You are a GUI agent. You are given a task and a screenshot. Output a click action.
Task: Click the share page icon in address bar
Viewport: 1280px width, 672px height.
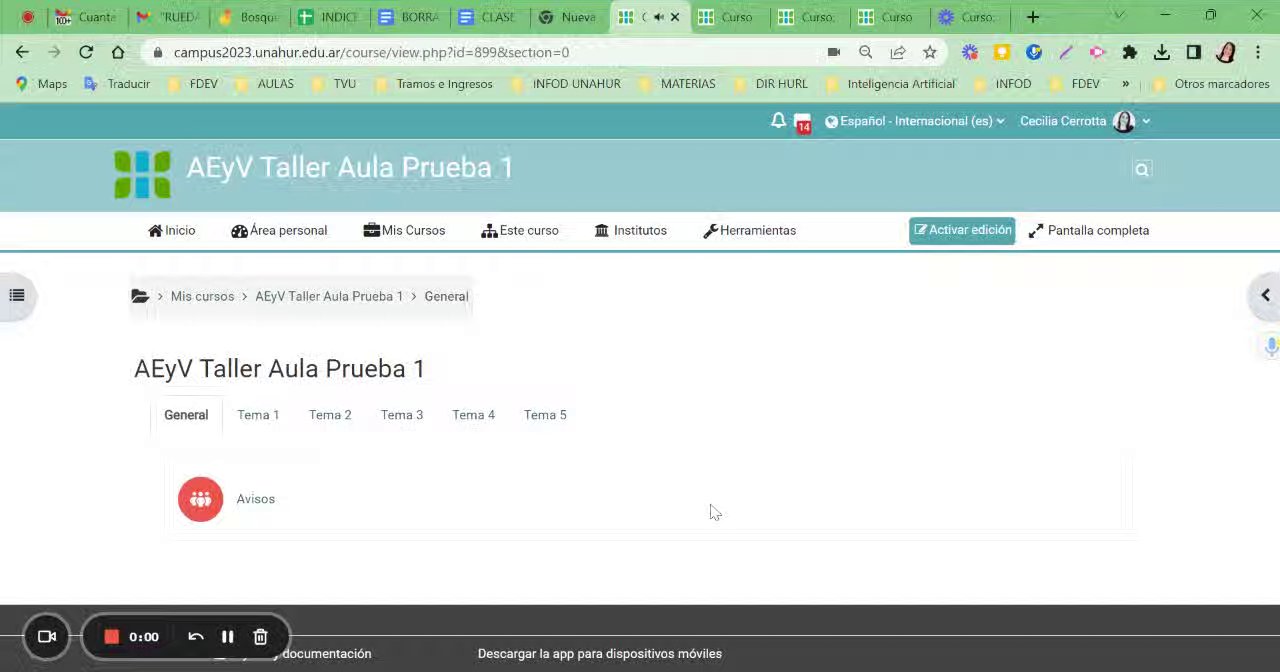[898, 52]
